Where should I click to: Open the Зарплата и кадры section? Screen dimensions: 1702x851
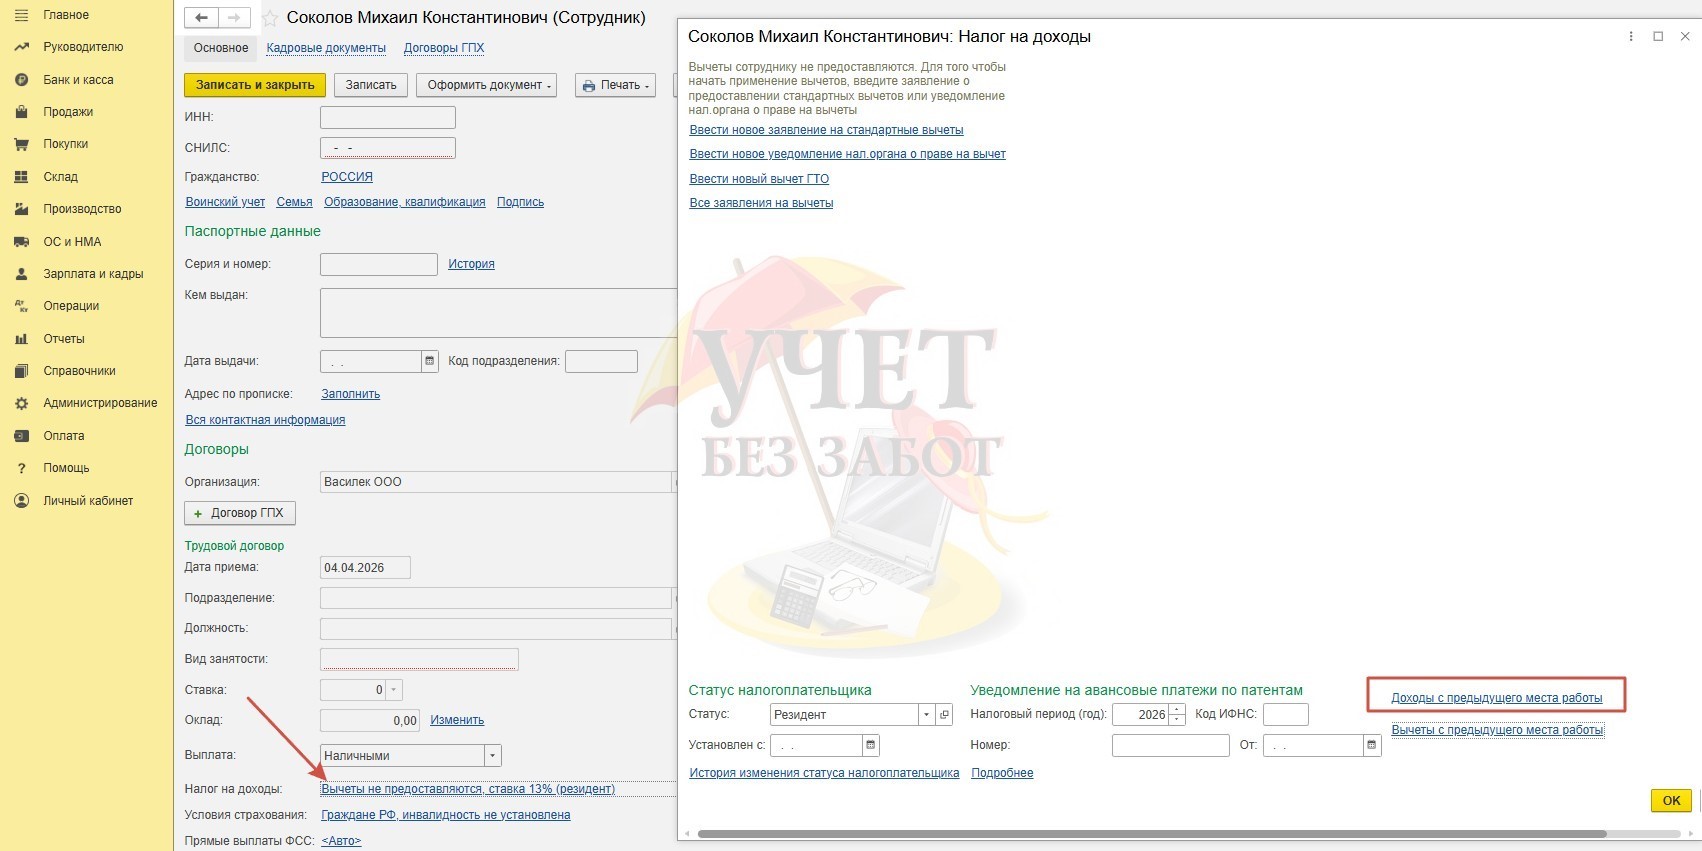click(93, 274)
